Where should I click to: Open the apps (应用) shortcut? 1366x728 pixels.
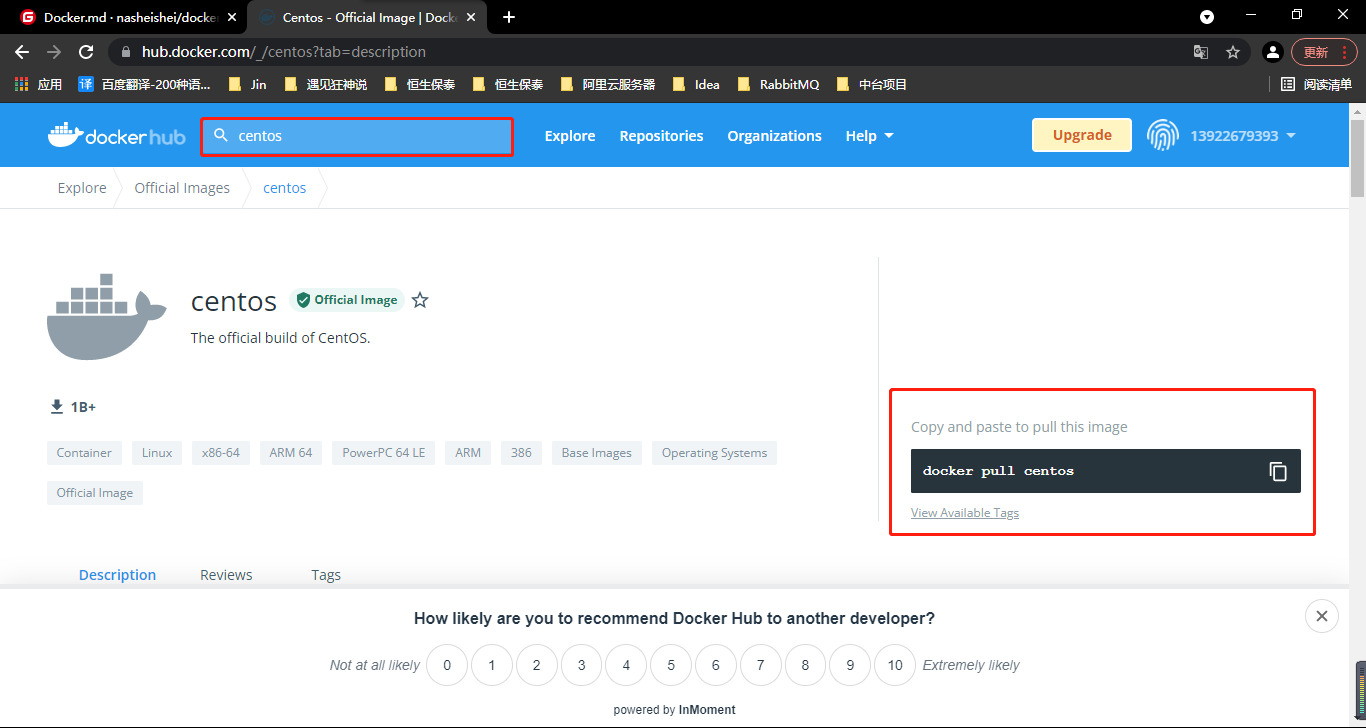pyautogui.click(x=38, y=85)
